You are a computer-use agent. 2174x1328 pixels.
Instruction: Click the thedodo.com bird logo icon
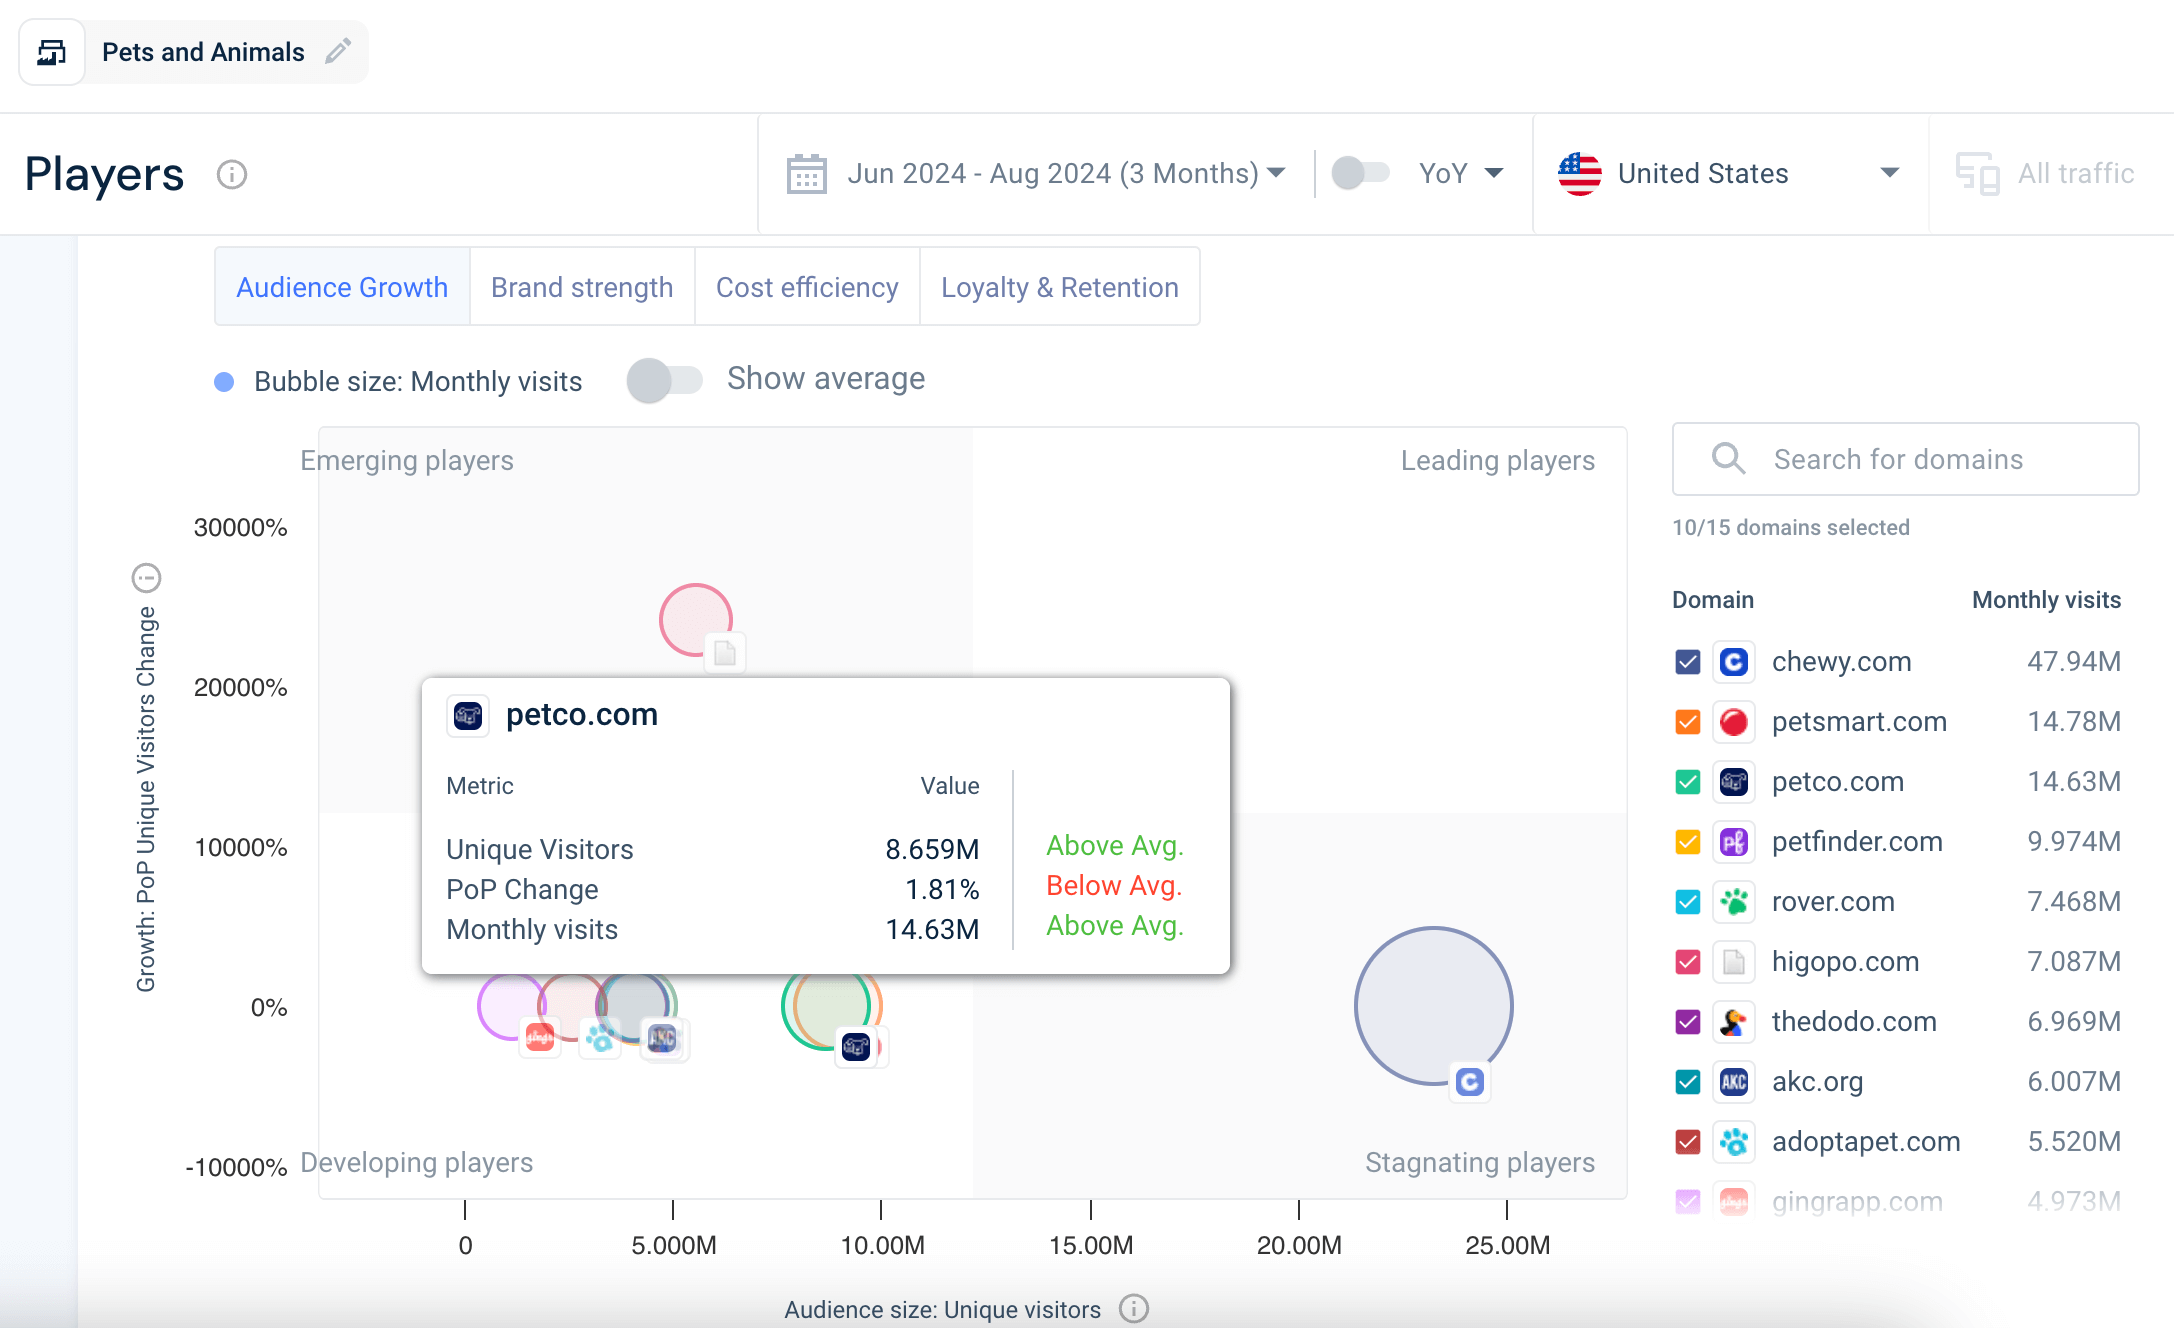1734,1022
